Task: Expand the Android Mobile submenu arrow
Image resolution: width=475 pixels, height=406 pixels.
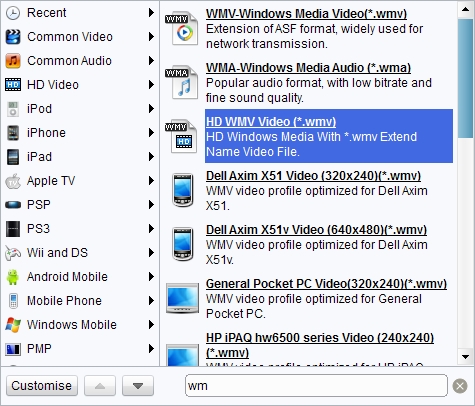Action: (x=151, y=277)
